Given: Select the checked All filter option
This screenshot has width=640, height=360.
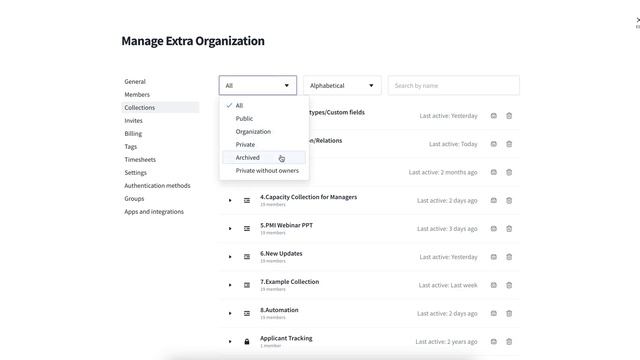Looking at the screenshot, I should tap(264, 105).
